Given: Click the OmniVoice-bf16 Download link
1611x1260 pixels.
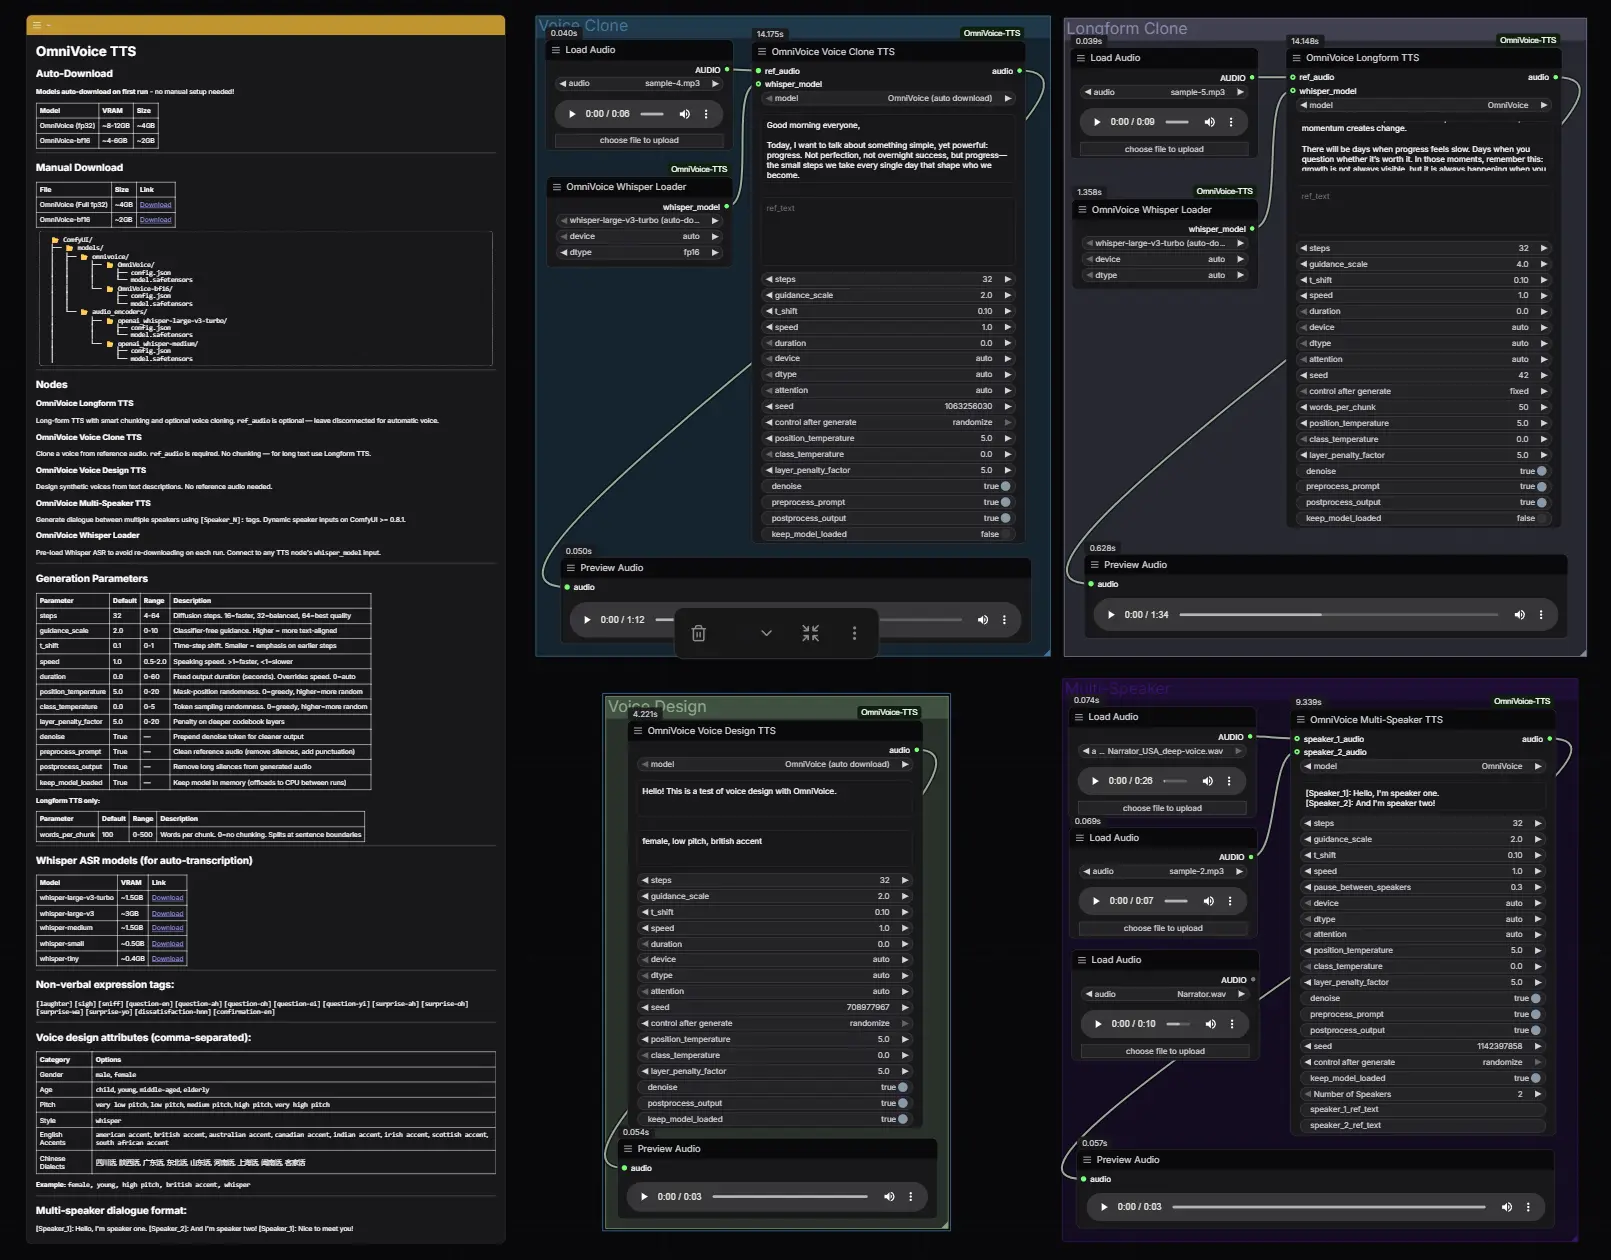Looking at the screenshot, I should [155, 219].
